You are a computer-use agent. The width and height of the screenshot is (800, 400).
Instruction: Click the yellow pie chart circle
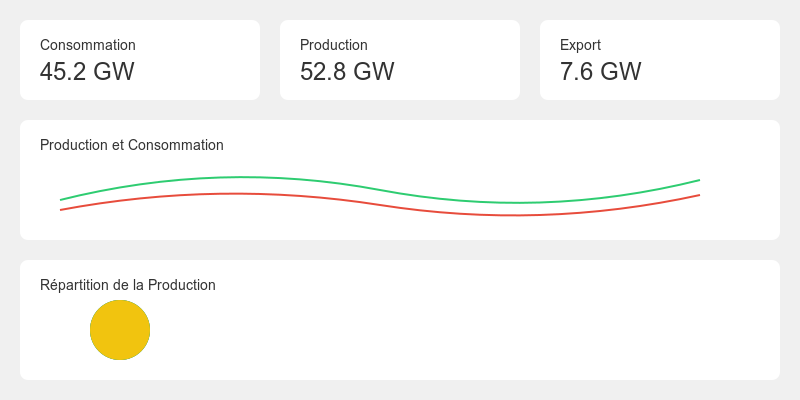click(x=120, y=330)
